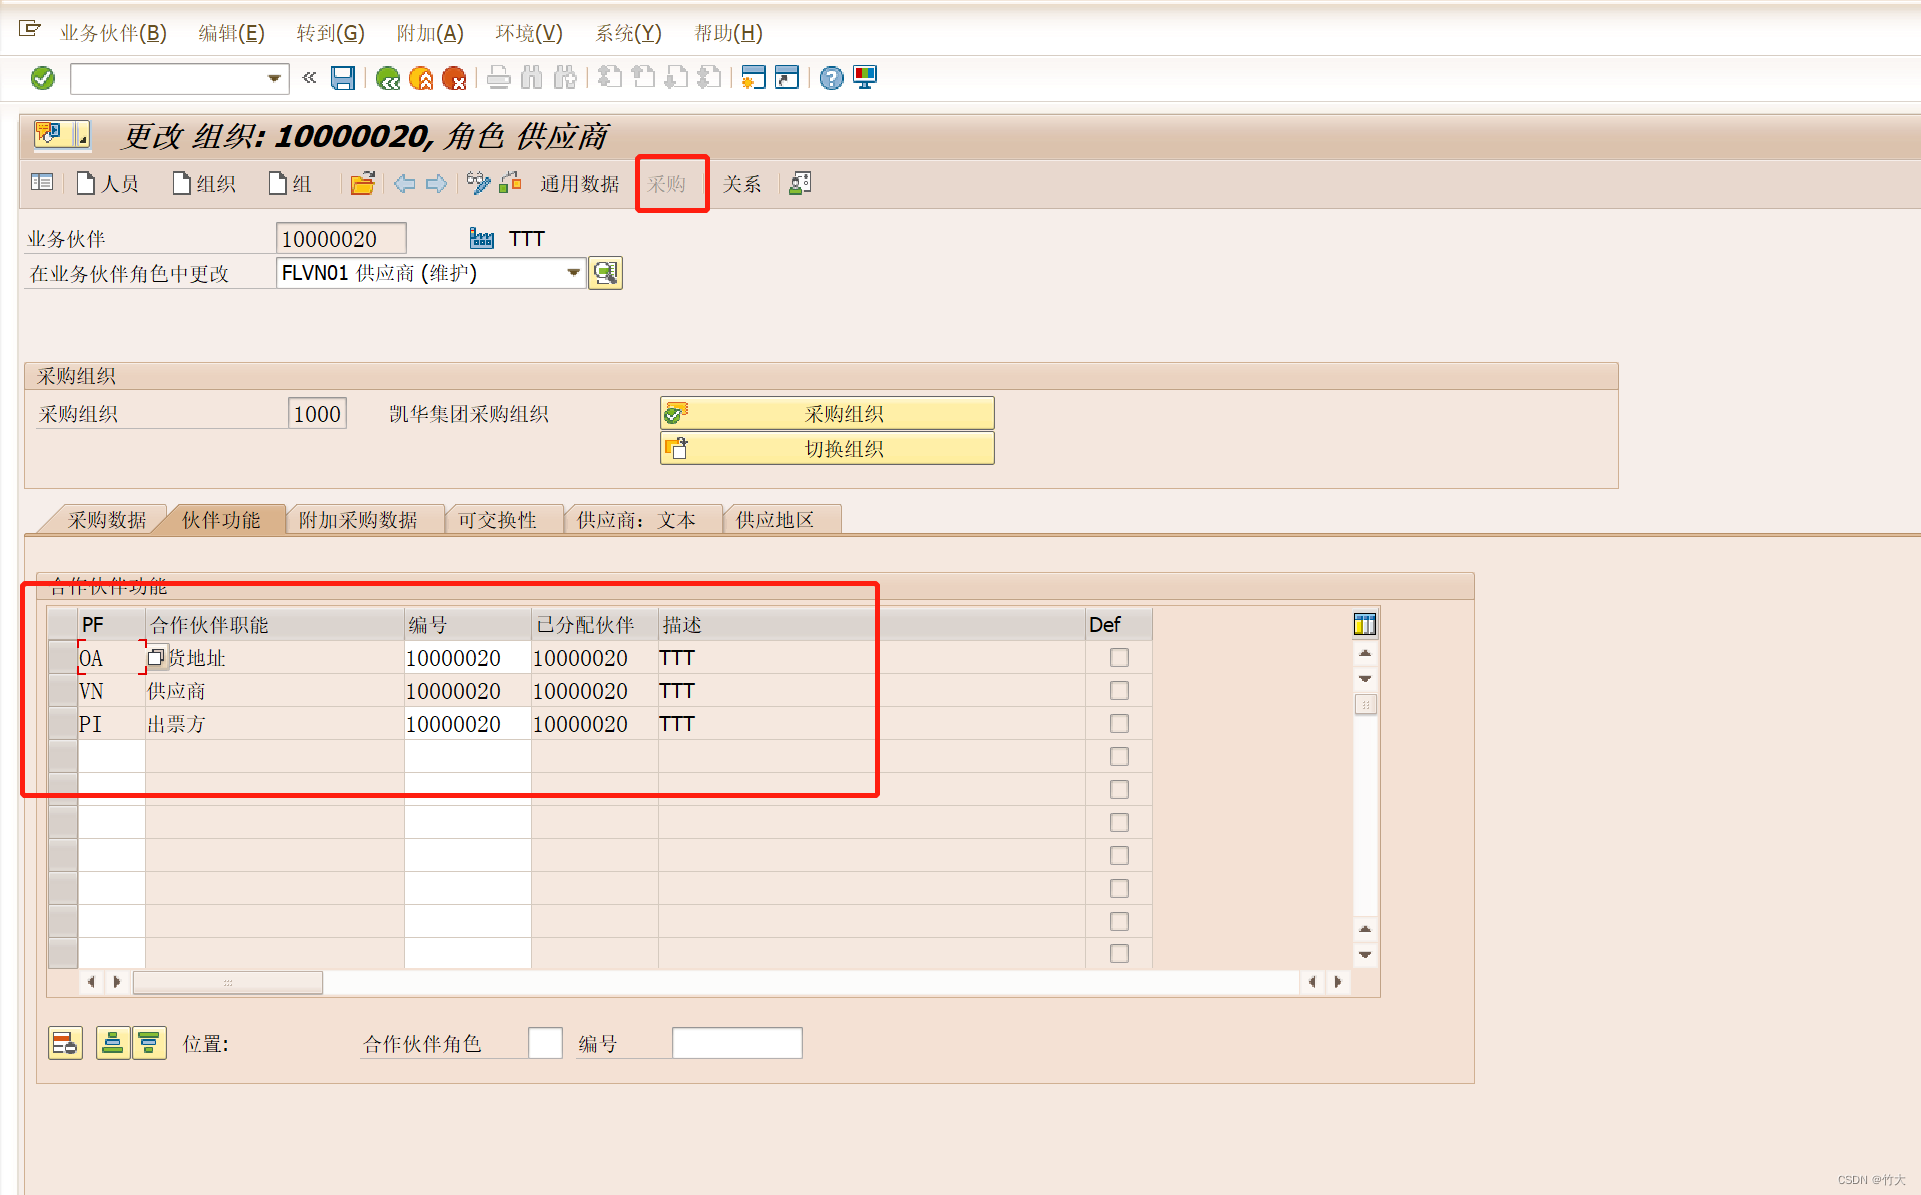
Task: Check the Def checkbox for PI row
Action: tap(1119, 724)
